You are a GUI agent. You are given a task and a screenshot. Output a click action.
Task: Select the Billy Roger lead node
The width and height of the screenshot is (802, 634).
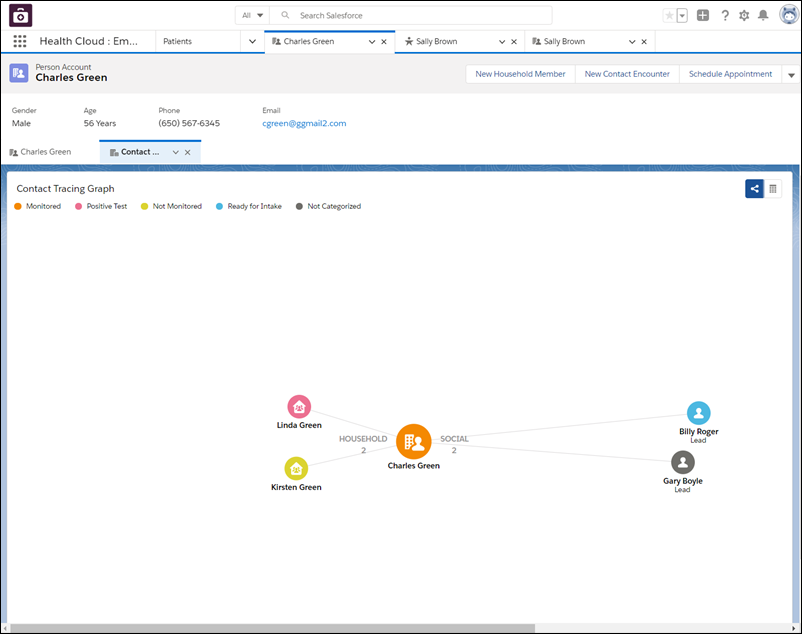pos(699,413)
